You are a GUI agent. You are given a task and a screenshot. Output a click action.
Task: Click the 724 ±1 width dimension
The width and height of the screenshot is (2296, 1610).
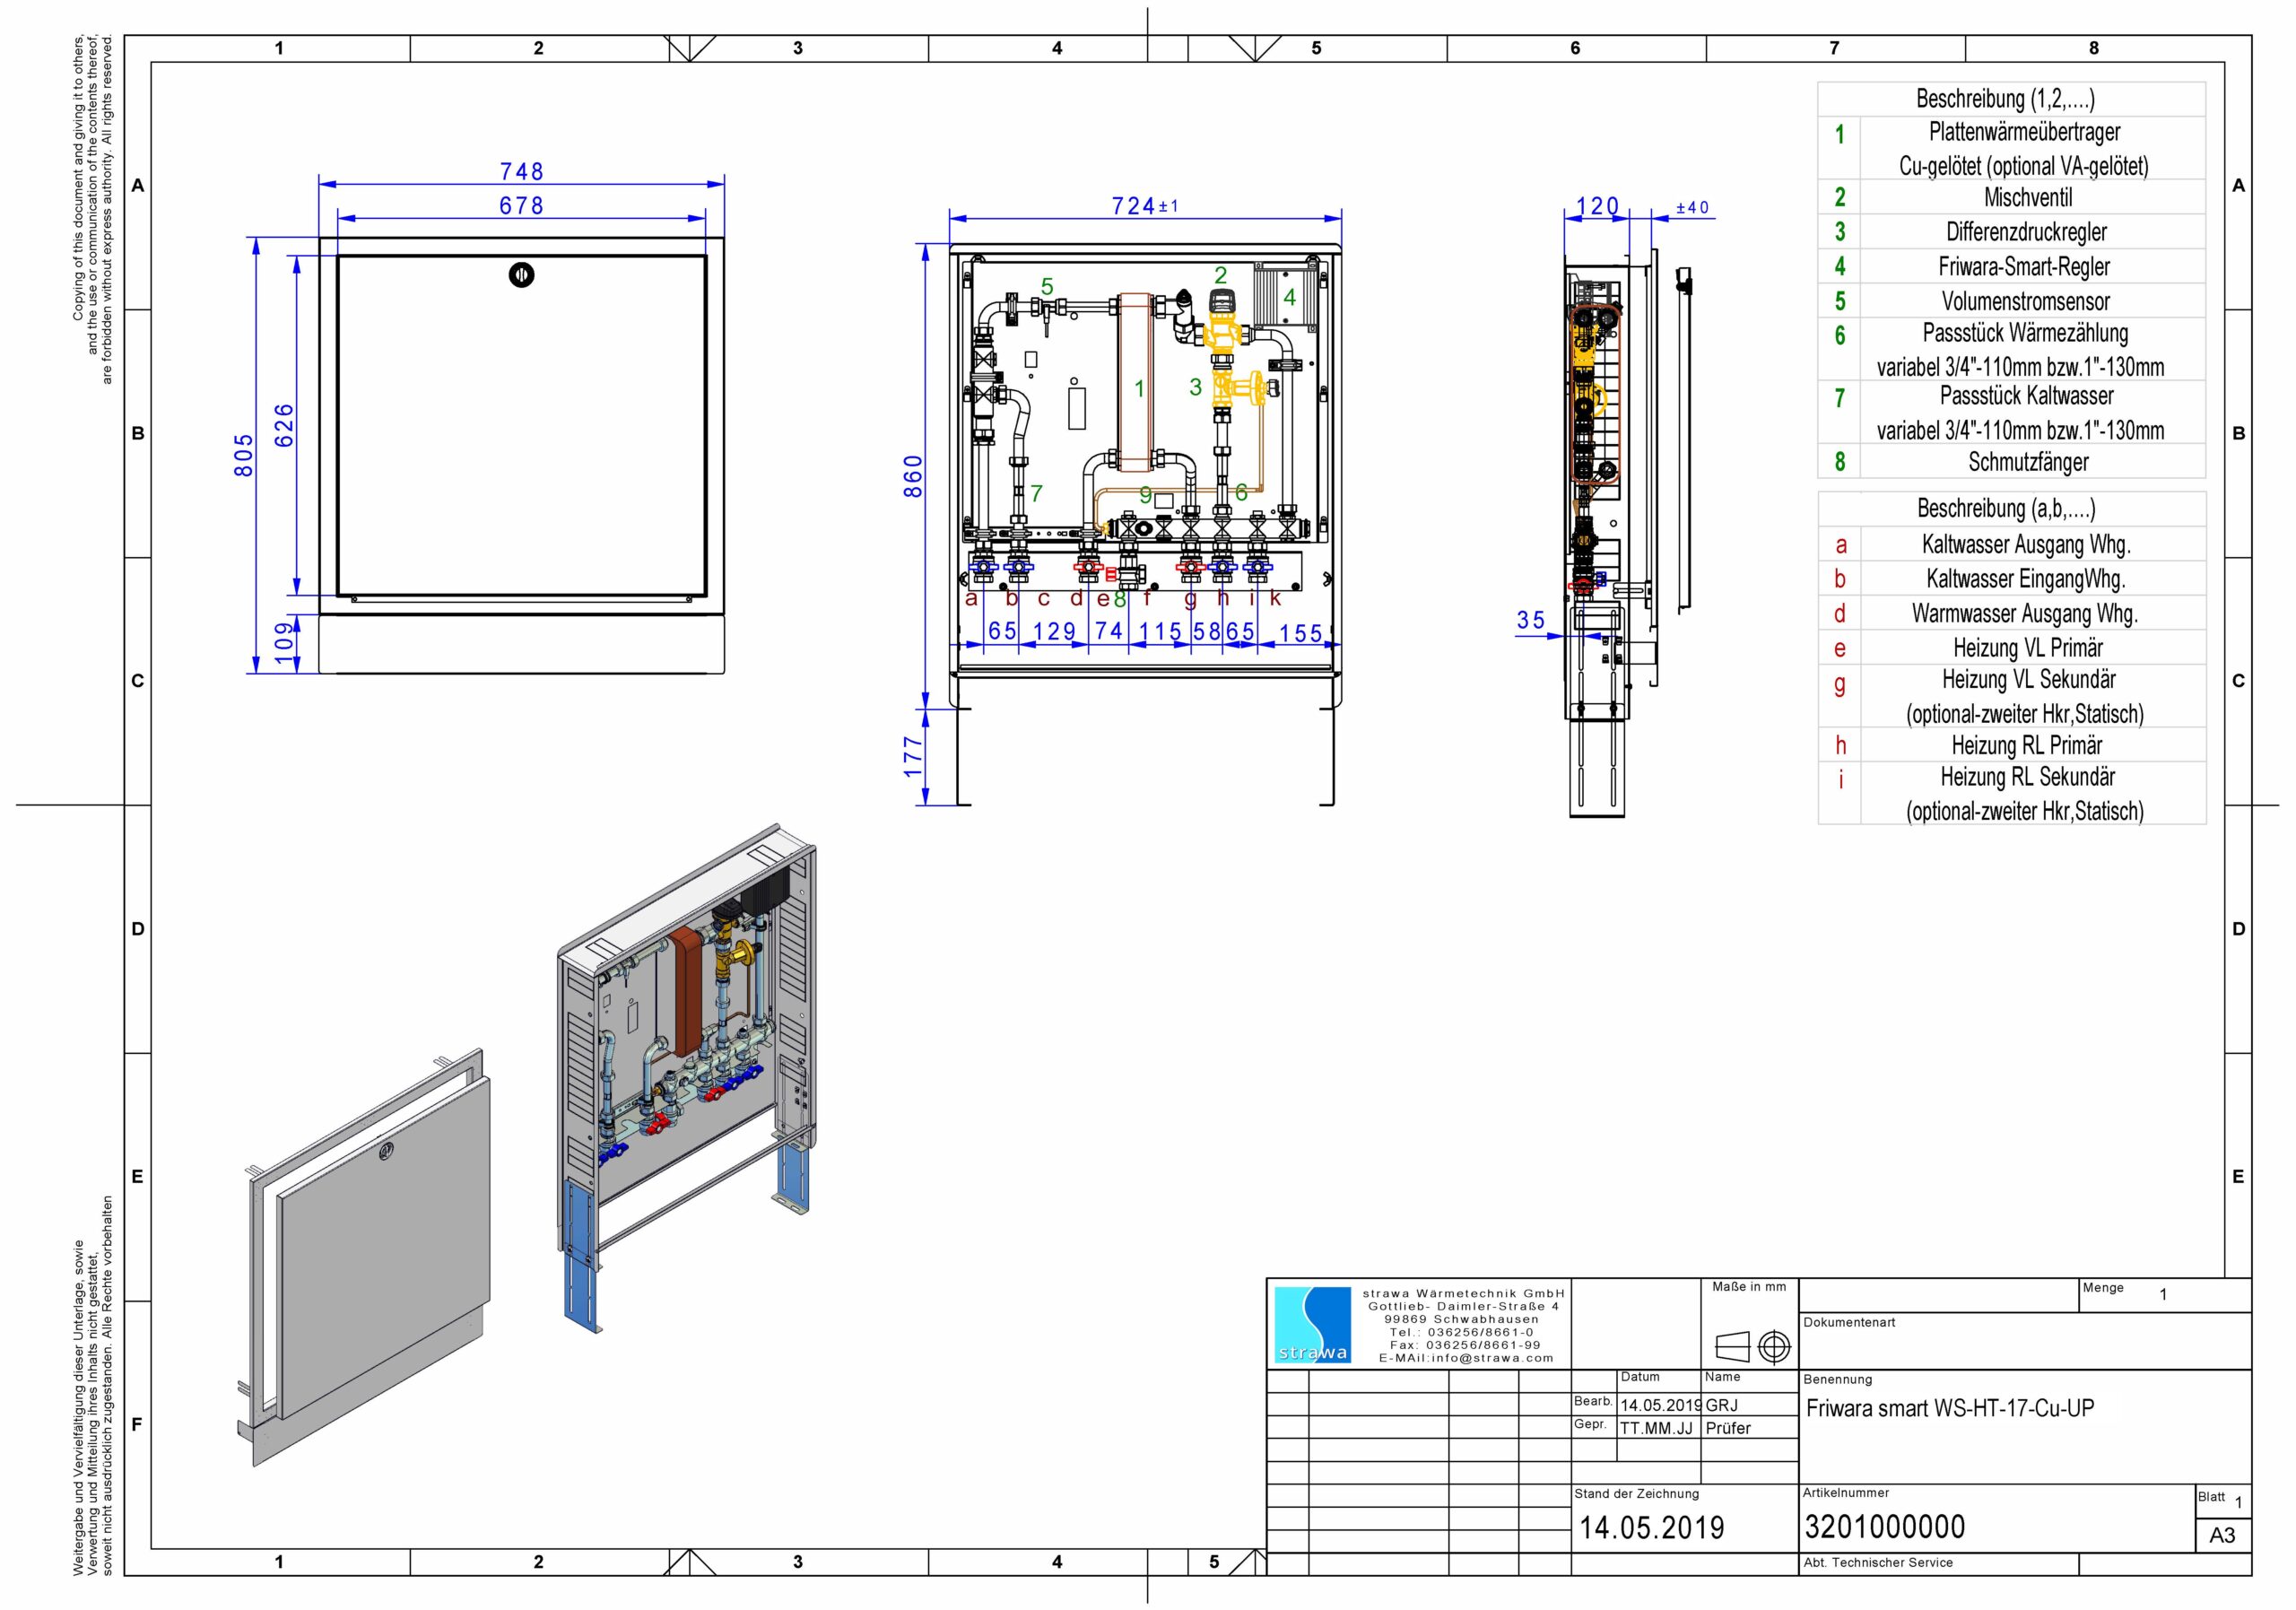click(x=1145, y=206)
